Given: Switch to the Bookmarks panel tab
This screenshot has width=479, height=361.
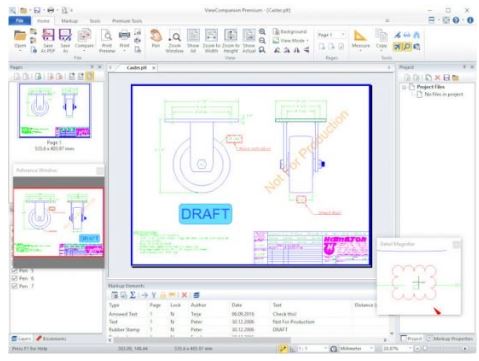Looking at the screenshot, I should pyautogui.click(x=51, y=338).
